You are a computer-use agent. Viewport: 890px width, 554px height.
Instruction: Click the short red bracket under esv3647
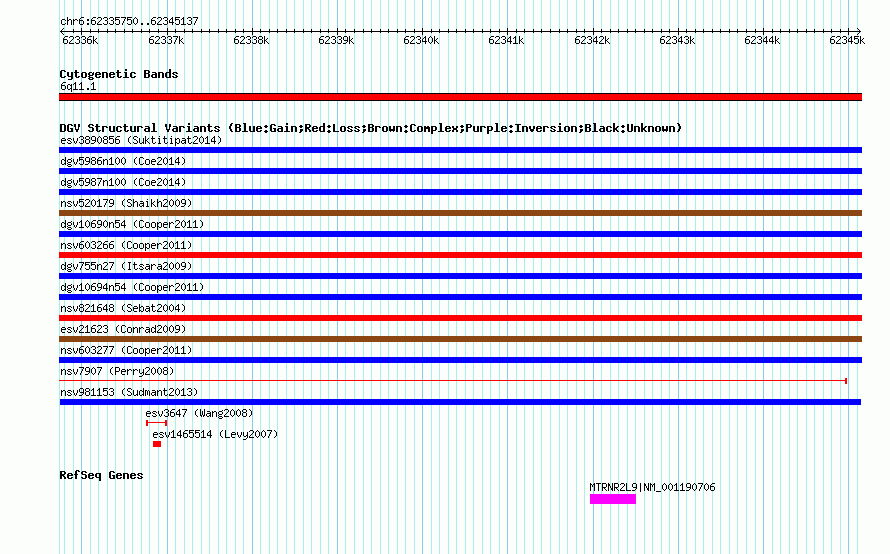[156, 423]
